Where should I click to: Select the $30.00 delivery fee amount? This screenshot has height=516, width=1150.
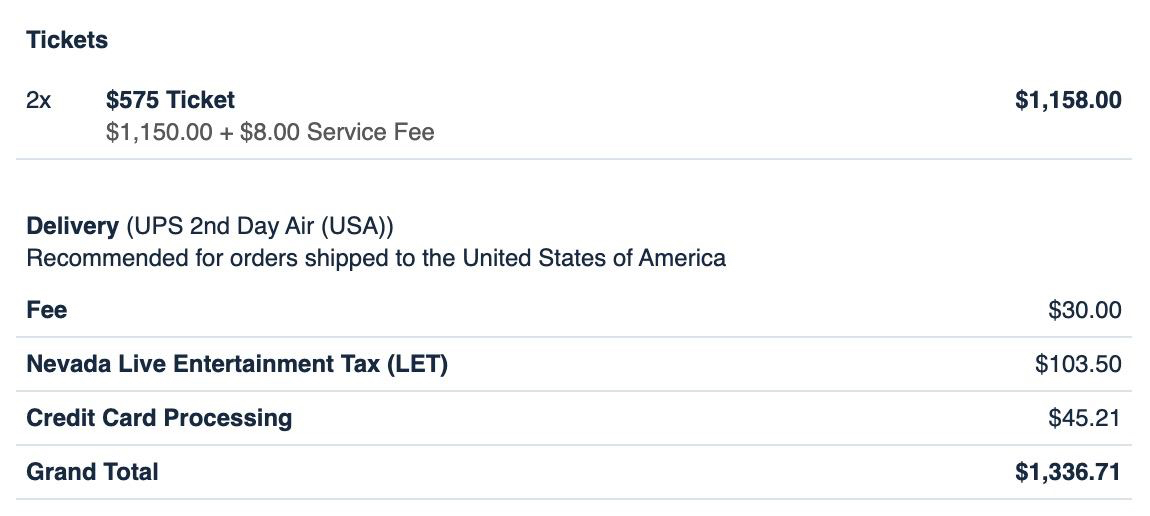click(x=1085, y=310)
